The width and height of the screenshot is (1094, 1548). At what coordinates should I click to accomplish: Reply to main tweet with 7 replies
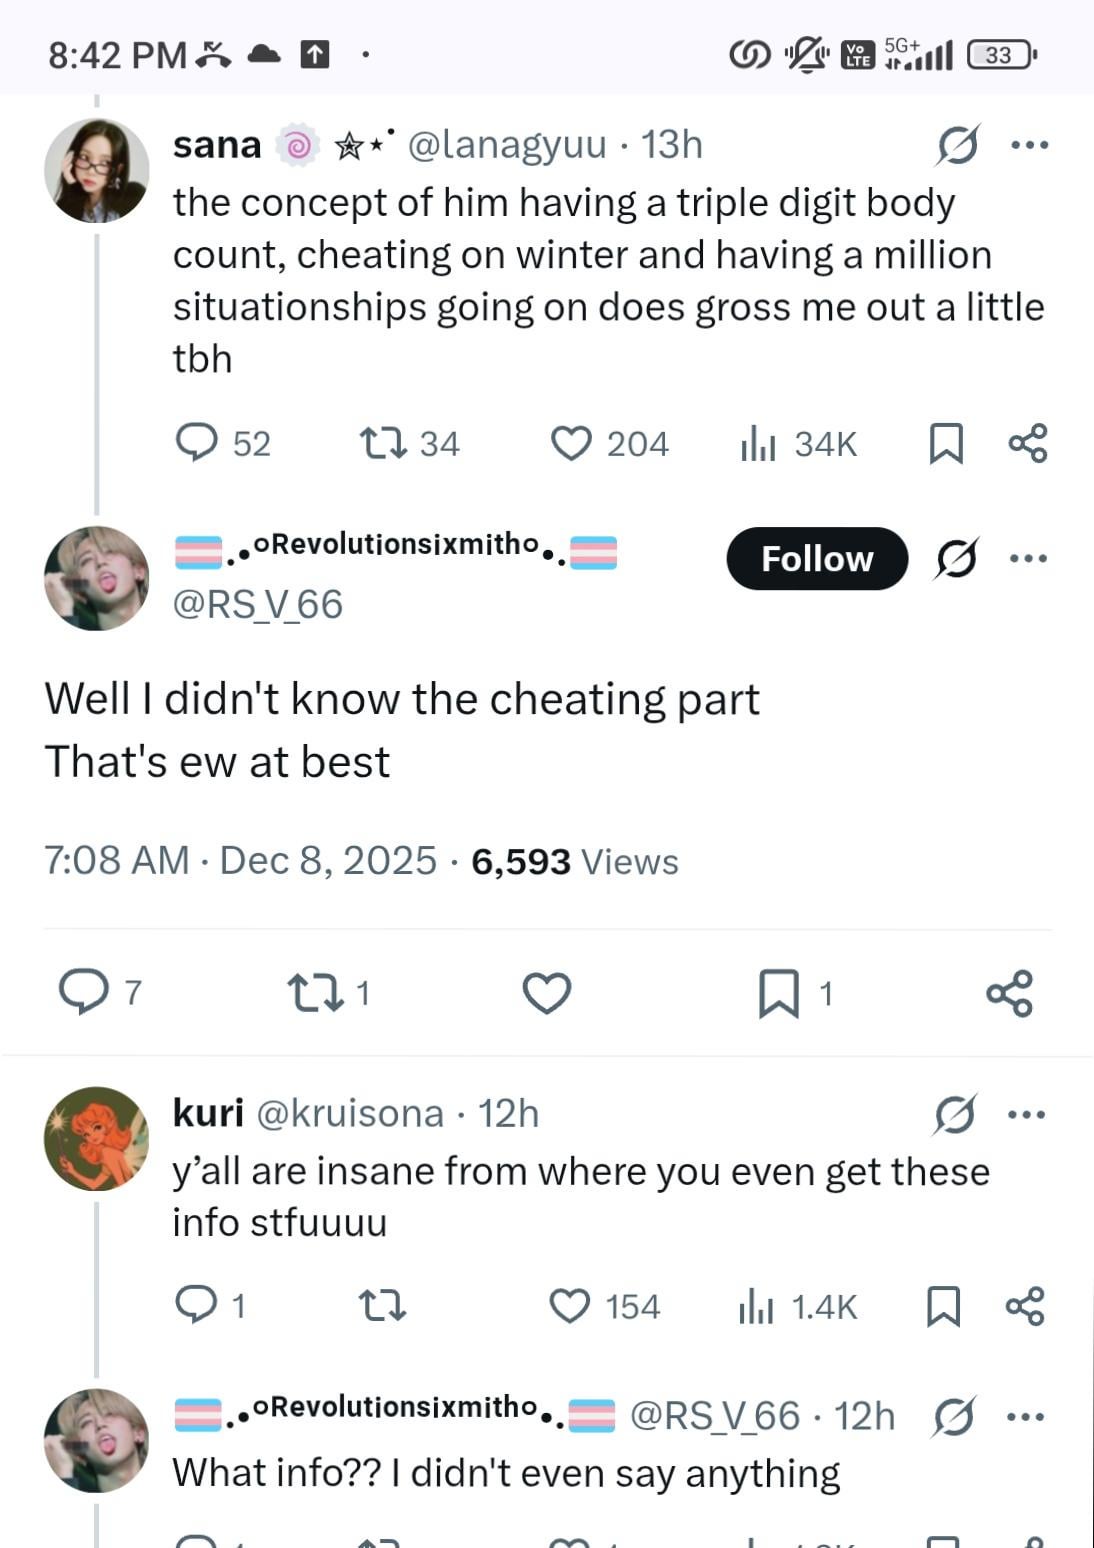[x=84, y=992]
